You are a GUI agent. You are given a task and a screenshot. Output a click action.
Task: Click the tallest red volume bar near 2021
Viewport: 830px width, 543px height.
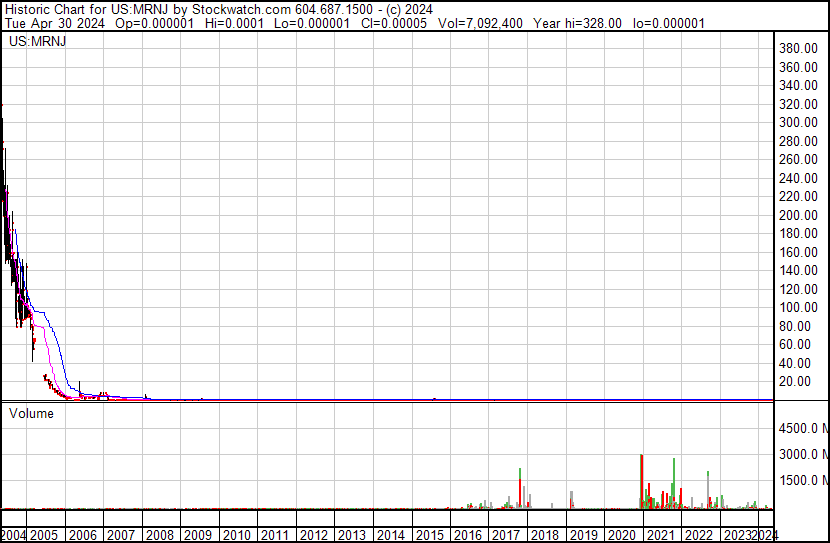[x=641, y=481]
